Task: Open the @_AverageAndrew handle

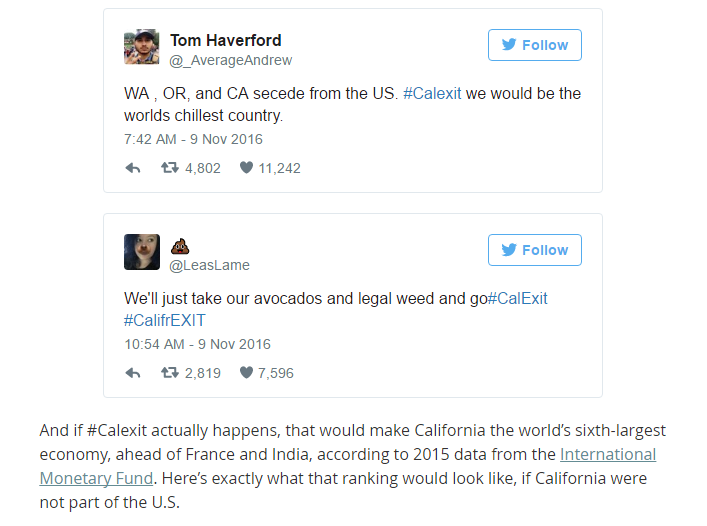Action: [x=230, y=60]
